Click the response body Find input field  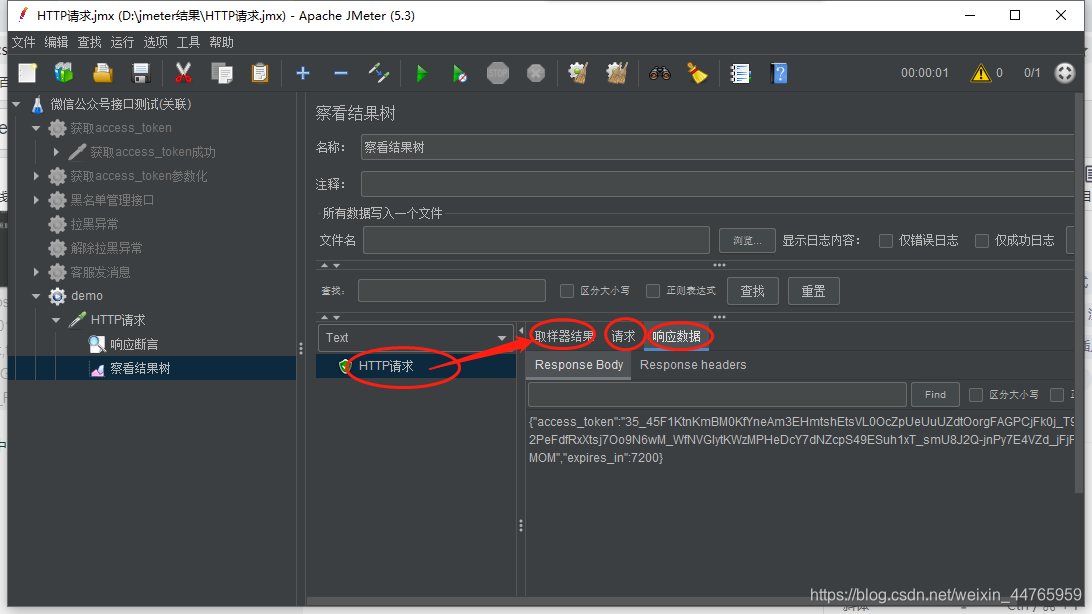[x=717, y=395]
